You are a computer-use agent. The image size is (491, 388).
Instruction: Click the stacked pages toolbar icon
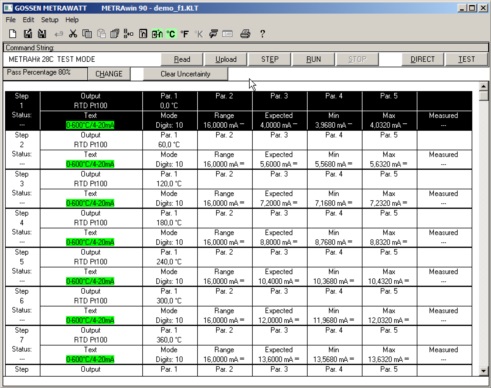pyautogui.click(x=115, y=34)
